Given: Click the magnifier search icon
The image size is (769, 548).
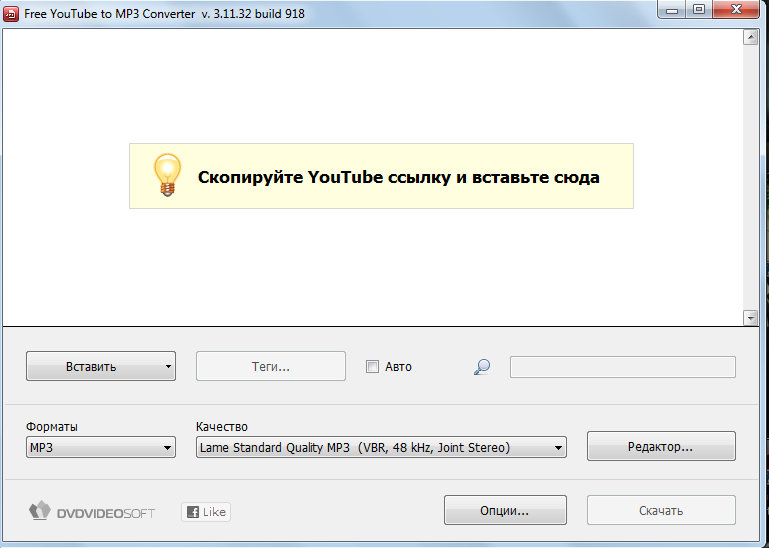Looking at the screenshot, I should click(482, 366).
